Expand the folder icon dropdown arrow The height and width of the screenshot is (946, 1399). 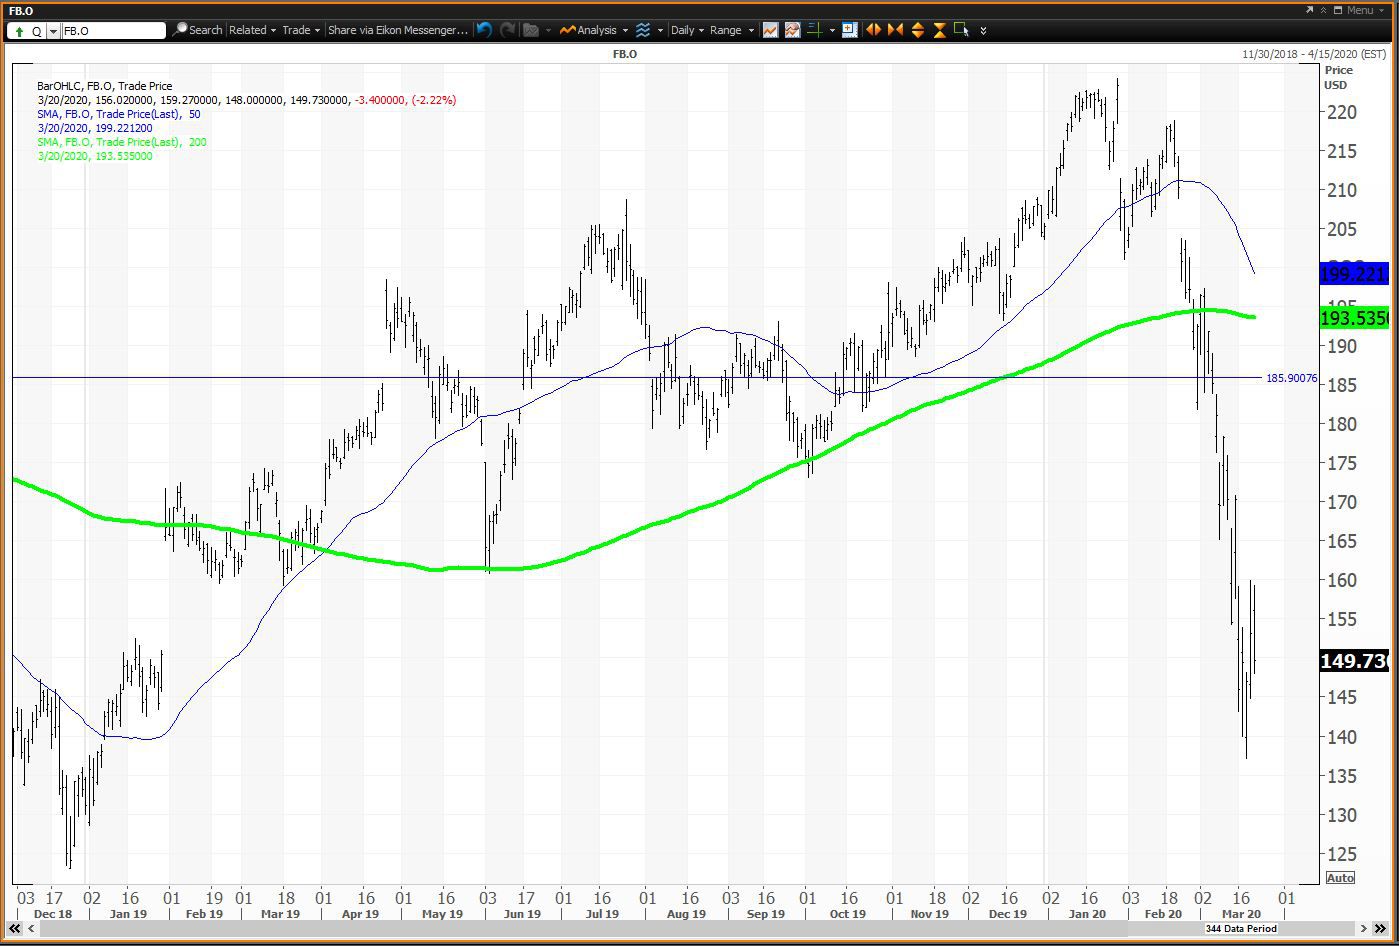548,31
